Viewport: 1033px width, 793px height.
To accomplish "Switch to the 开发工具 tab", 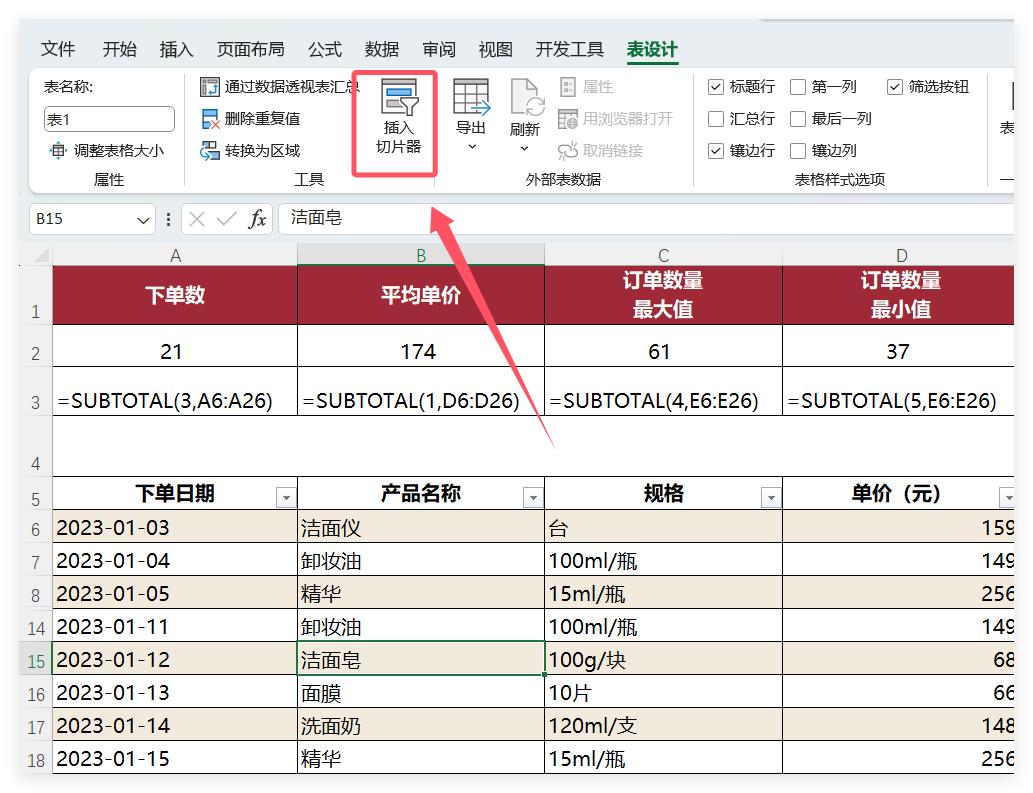I will [570, 49].
